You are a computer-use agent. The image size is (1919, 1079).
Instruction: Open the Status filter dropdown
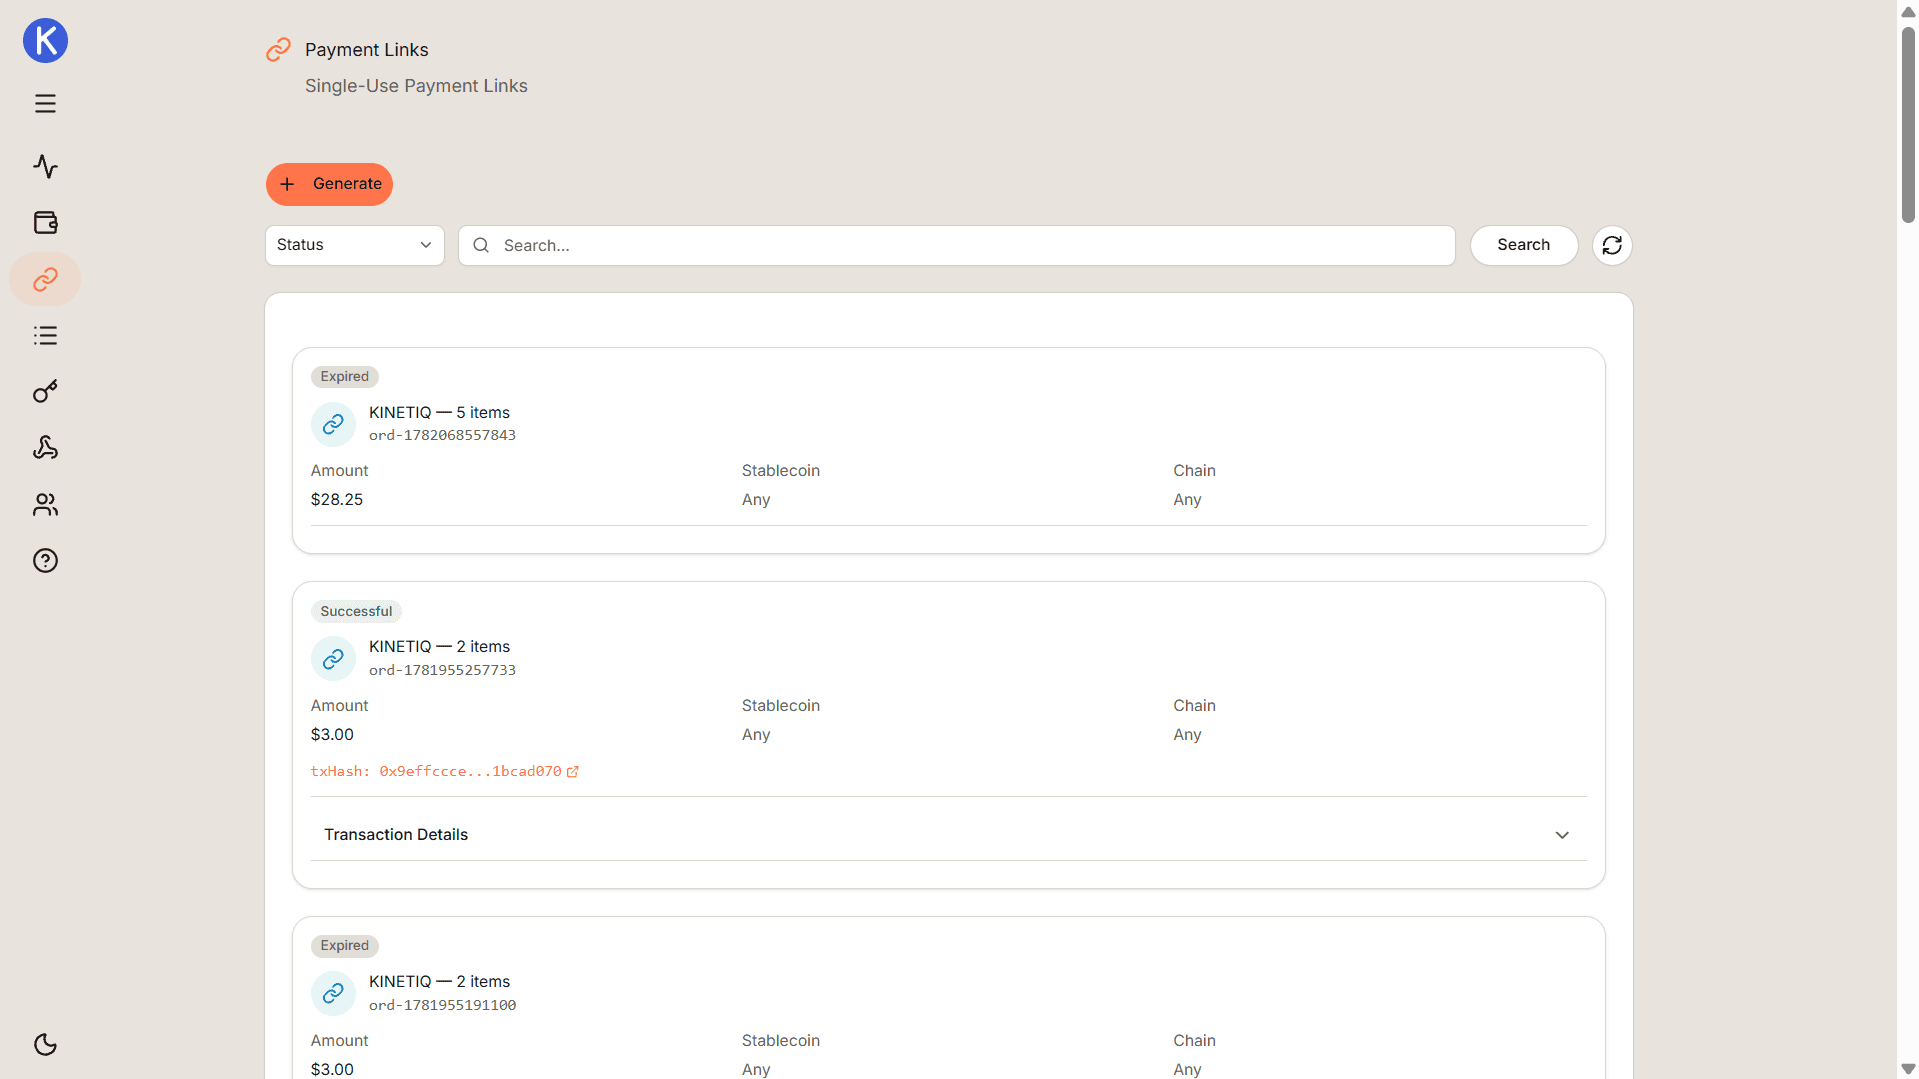point(354,245)
